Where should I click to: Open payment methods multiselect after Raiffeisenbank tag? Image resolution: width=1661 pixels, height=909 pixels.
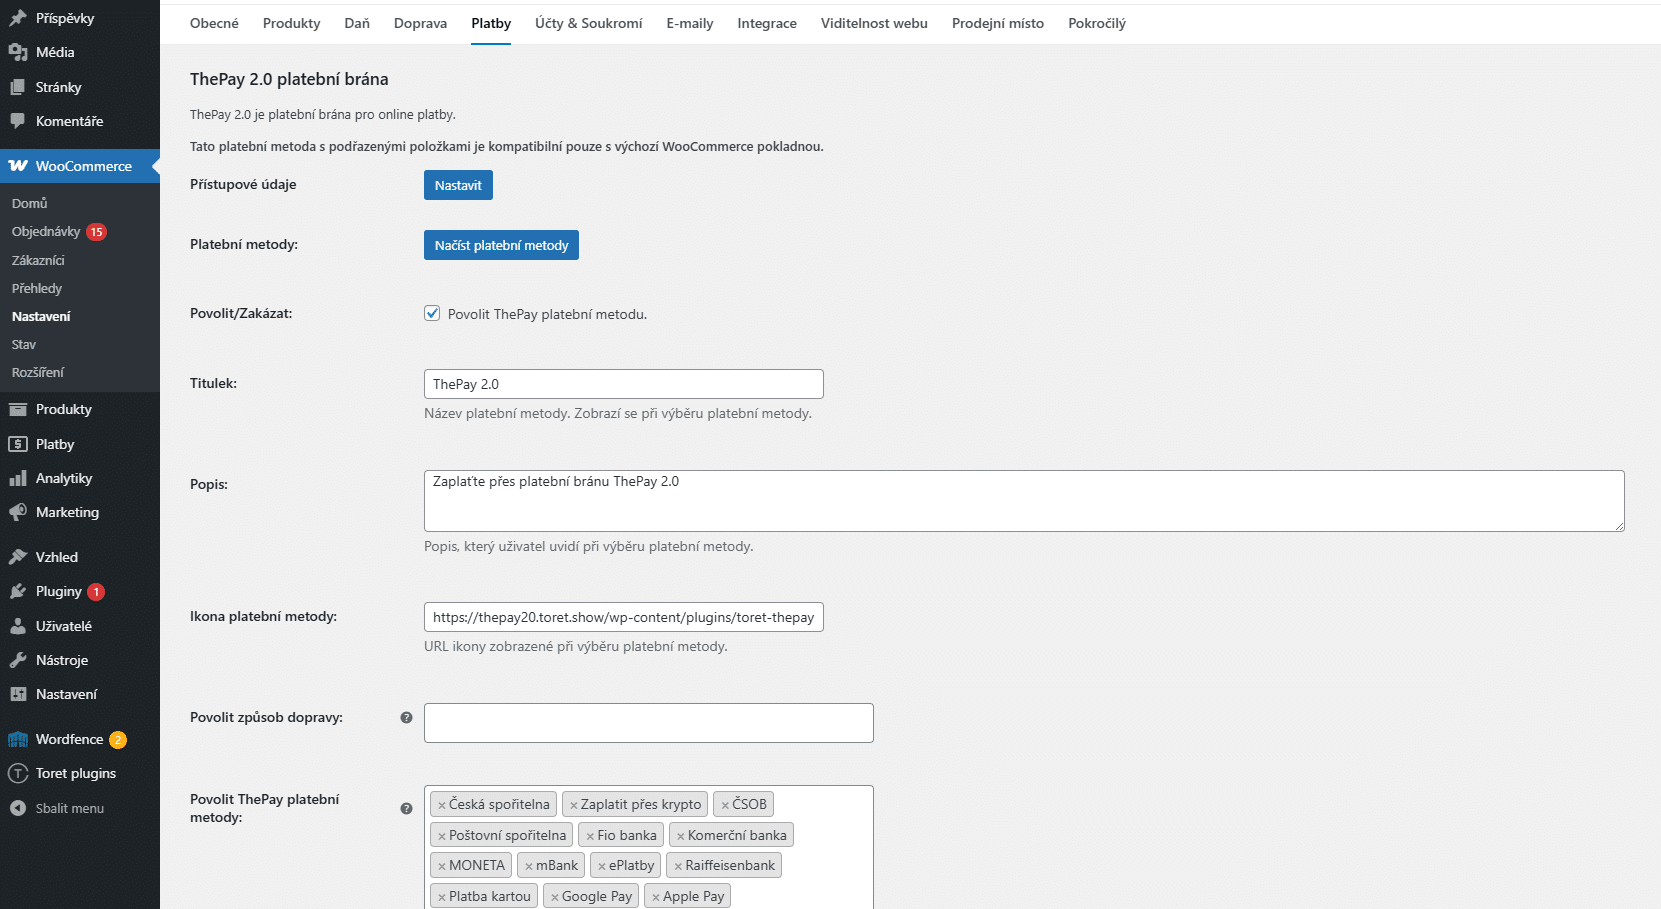coord(825,866)
